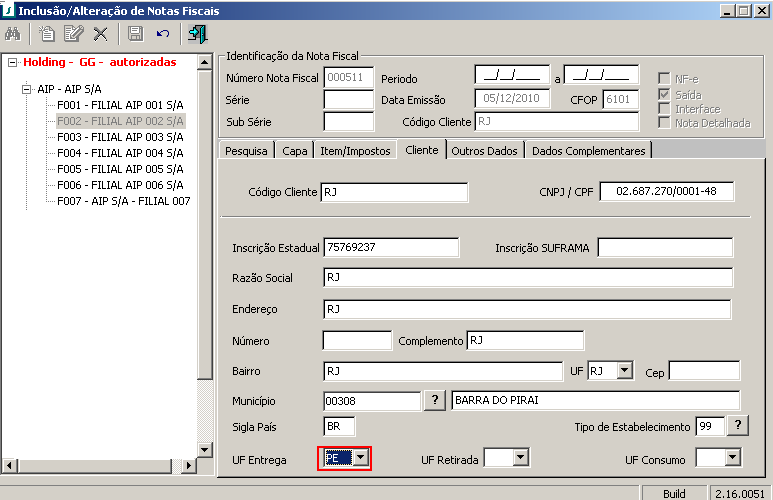Open the Dados Complementares tab
Viewport: 773px width, 500px height.
tap(589, 150)
